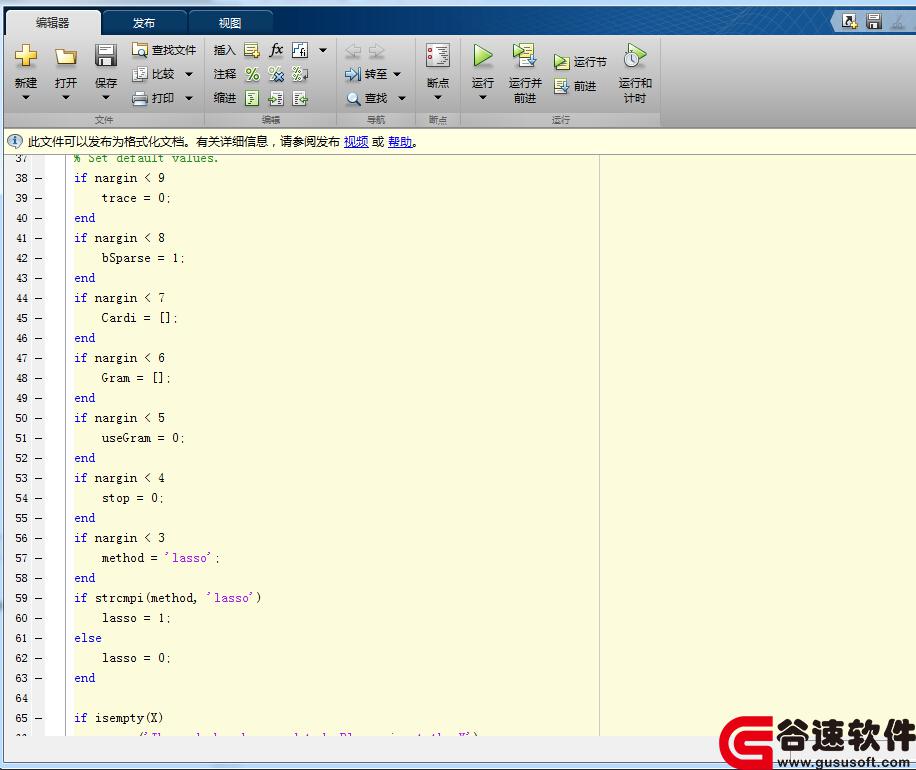Expand the insert options dropdown arrow

(323, 50)
